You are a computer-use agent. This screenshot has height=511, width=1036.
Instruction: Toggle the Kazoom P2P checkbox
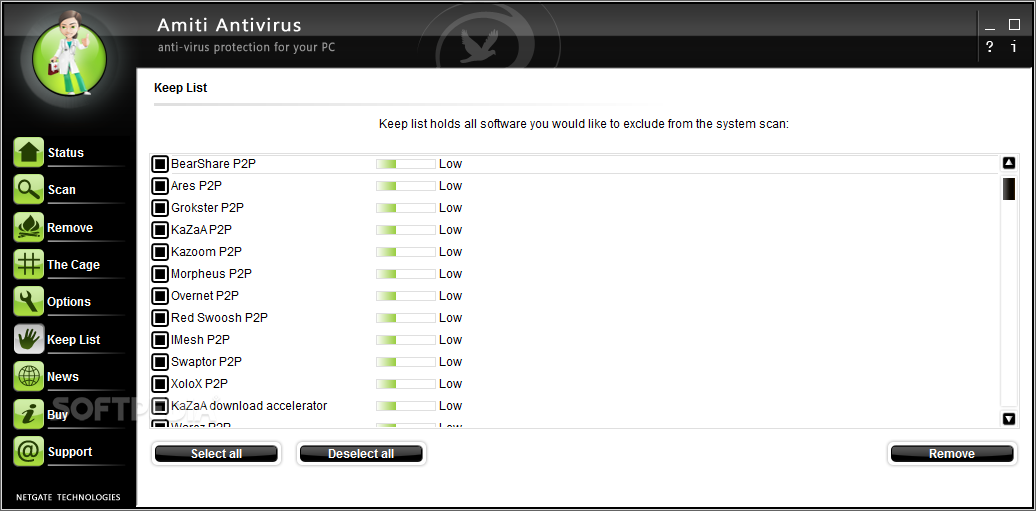pos(160,252)
